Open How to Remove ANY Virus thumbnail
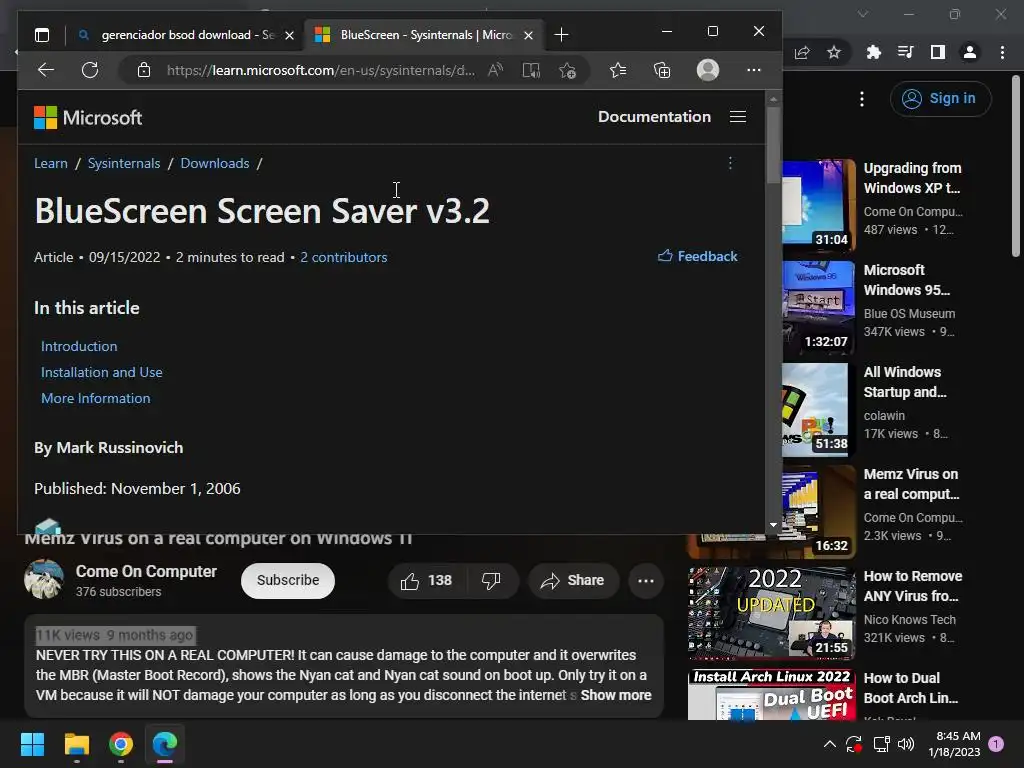 point(772,613)
